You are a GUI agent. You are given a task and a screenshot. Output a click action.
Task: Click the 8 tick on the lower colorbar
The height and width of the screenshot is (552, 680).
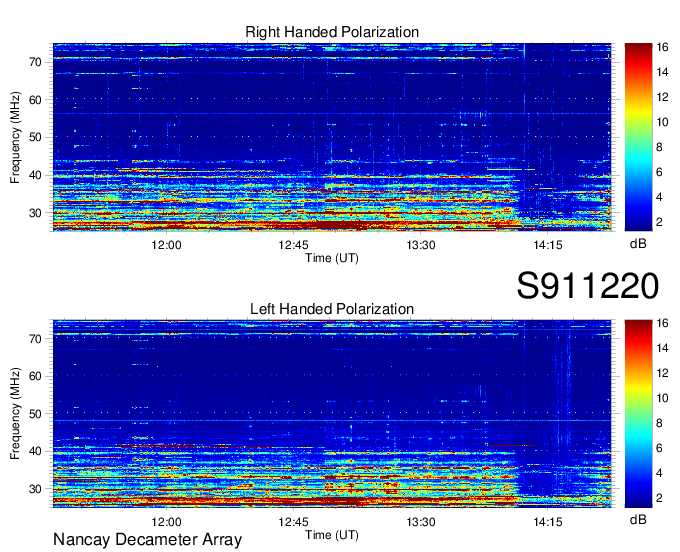pos(660,423)
